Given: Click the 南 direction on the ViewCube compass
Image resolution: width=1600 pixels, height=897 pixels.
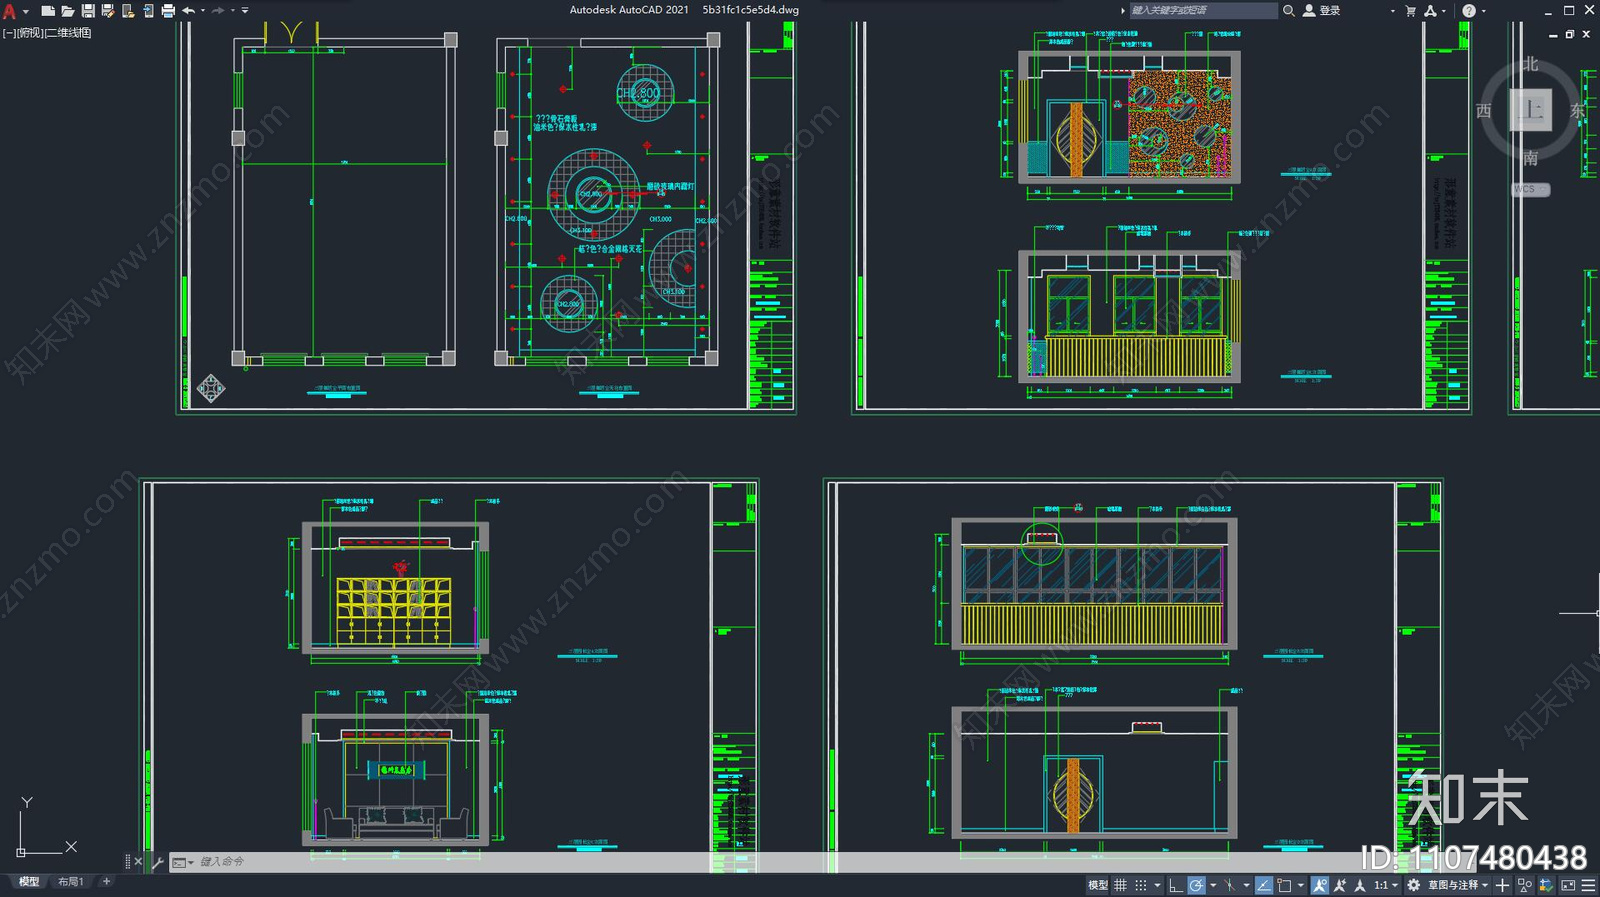Looking at the screenshot, I should tap(1530, 158).
